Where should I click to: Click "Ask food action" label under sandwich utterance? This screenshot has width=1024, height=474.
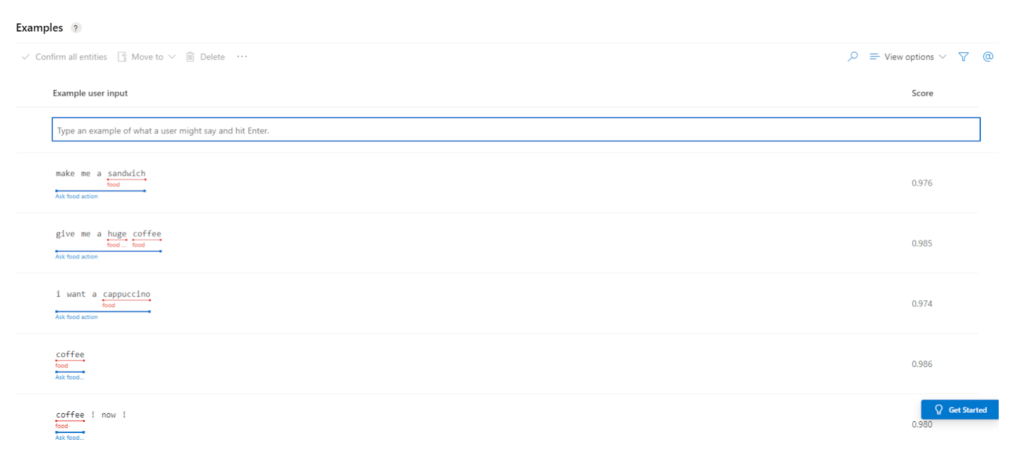point(76,196)
